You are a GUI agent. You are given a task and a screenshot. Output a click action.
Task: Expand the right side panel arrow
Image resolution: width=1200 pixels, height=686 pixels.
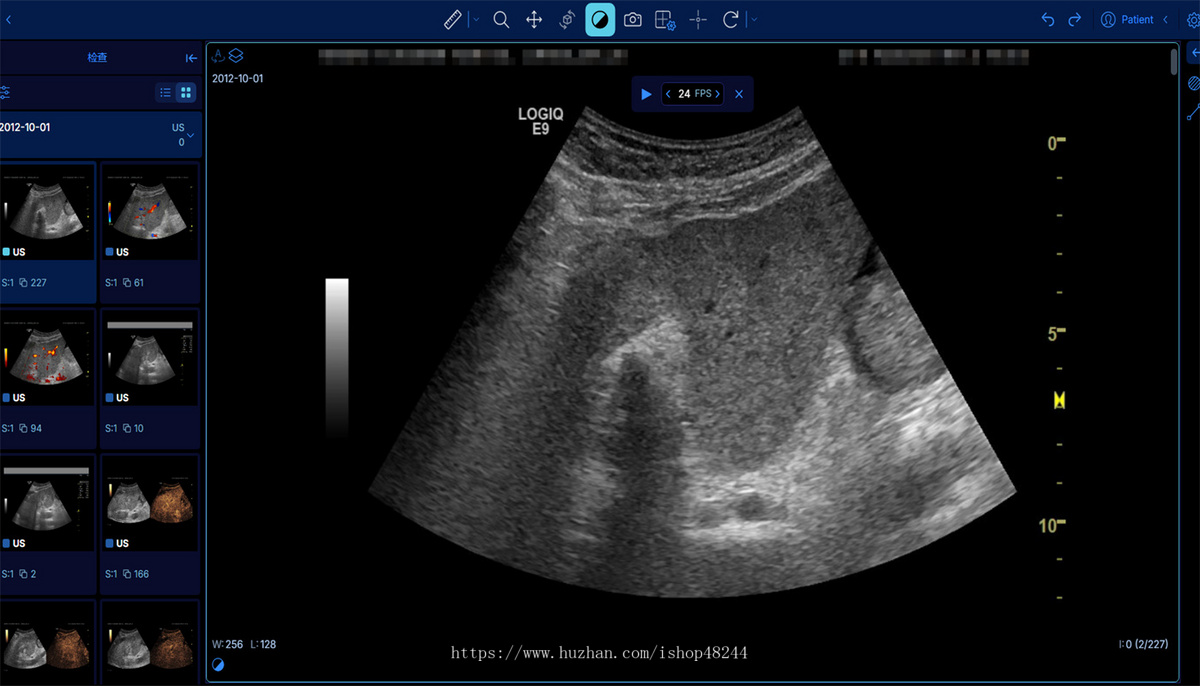coord(1193,53)
